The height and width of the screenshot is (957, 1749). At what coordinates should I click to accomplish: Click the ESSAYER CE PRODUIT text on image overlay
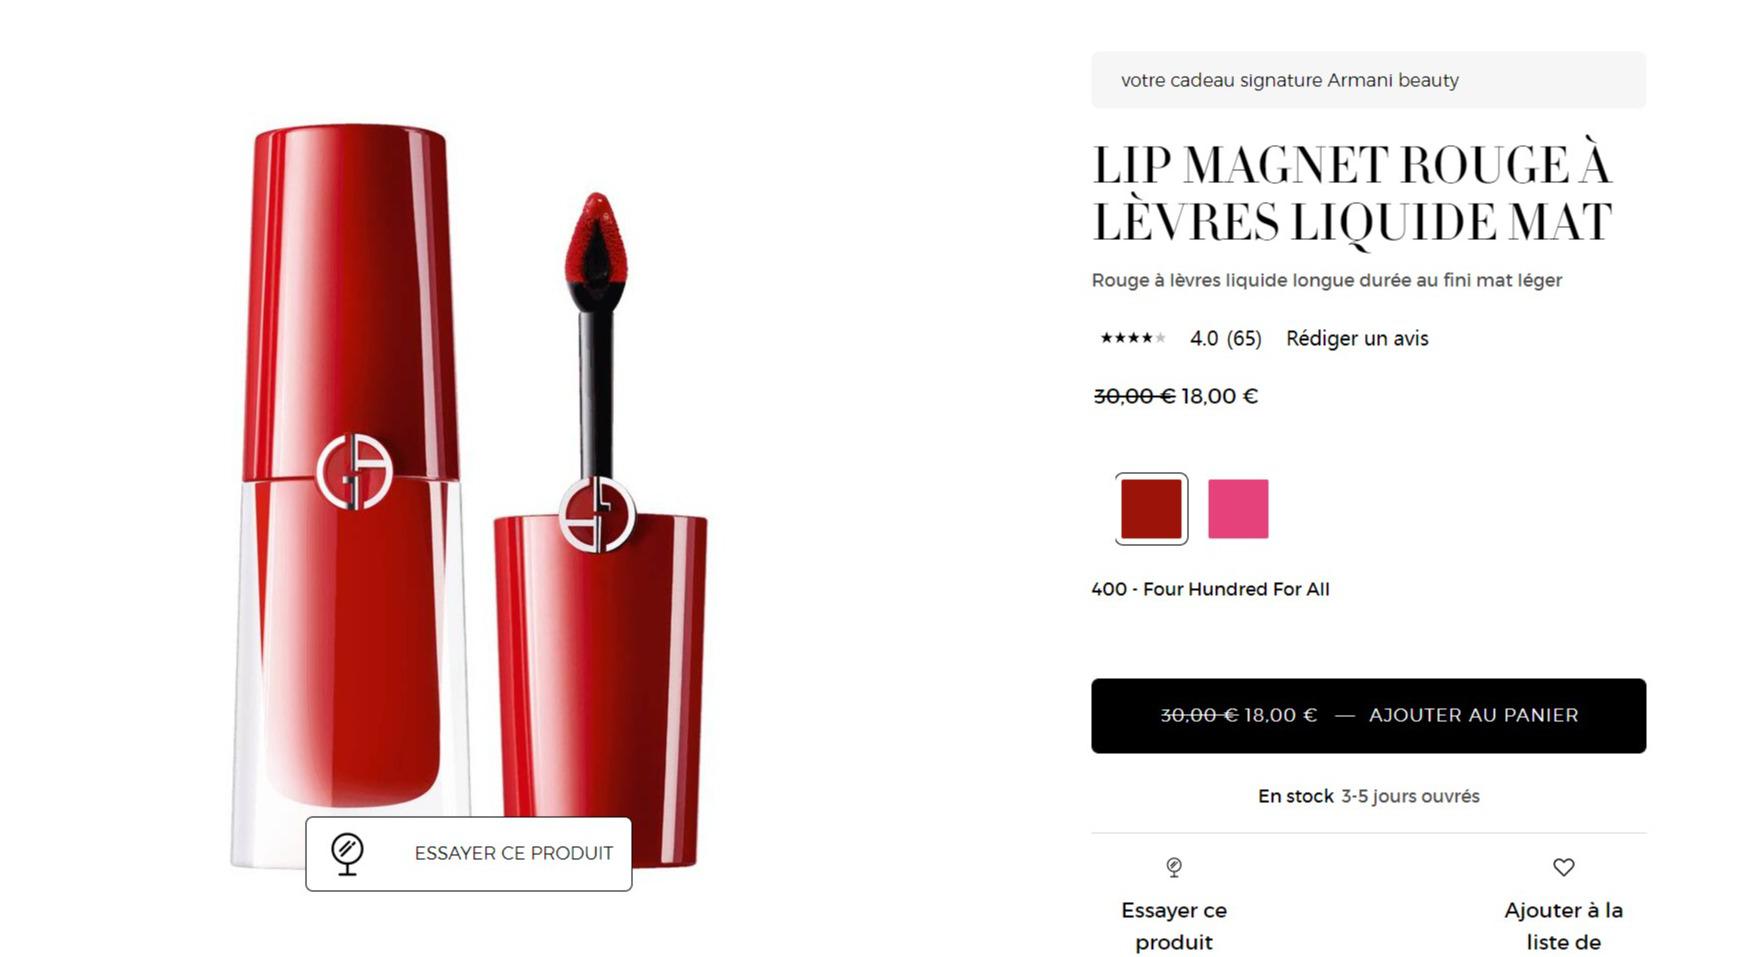click(514, 853)
